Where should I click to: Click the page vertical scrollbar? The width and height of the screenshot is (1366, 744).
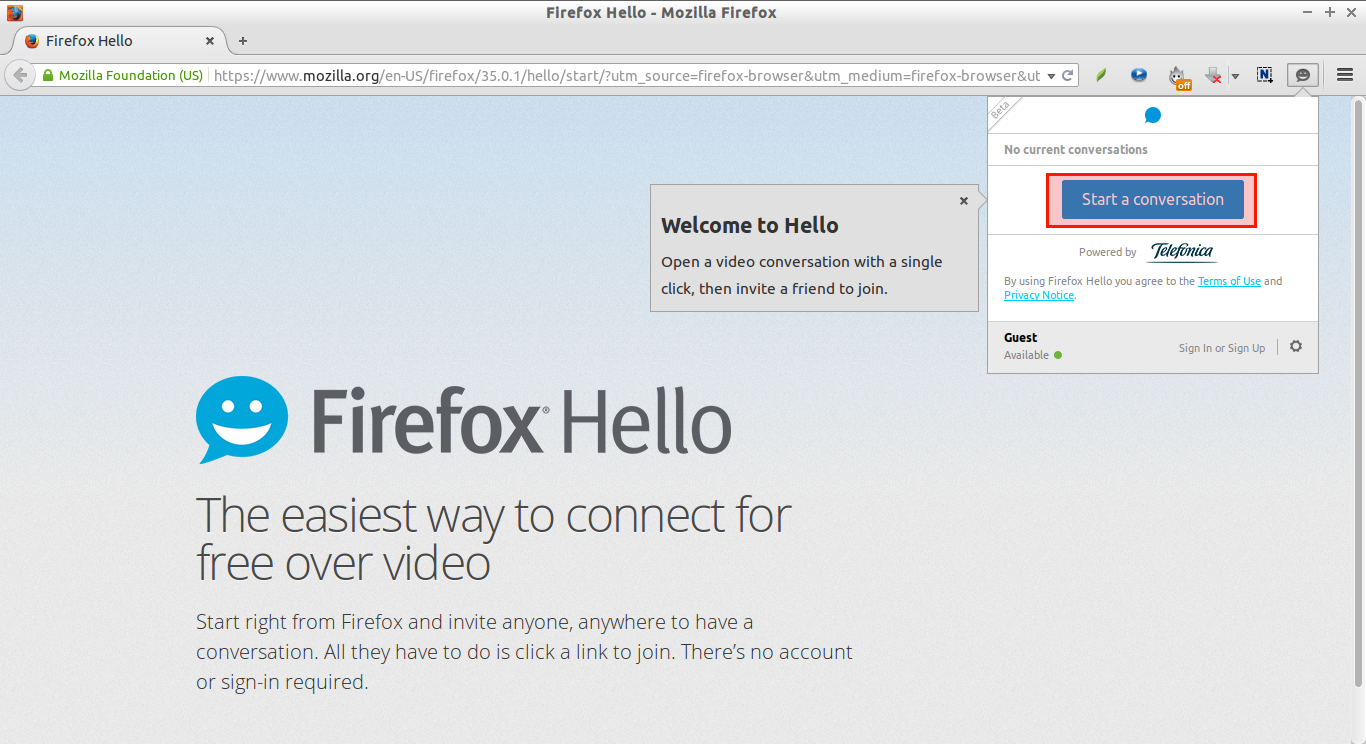[x=1358, y=392]
